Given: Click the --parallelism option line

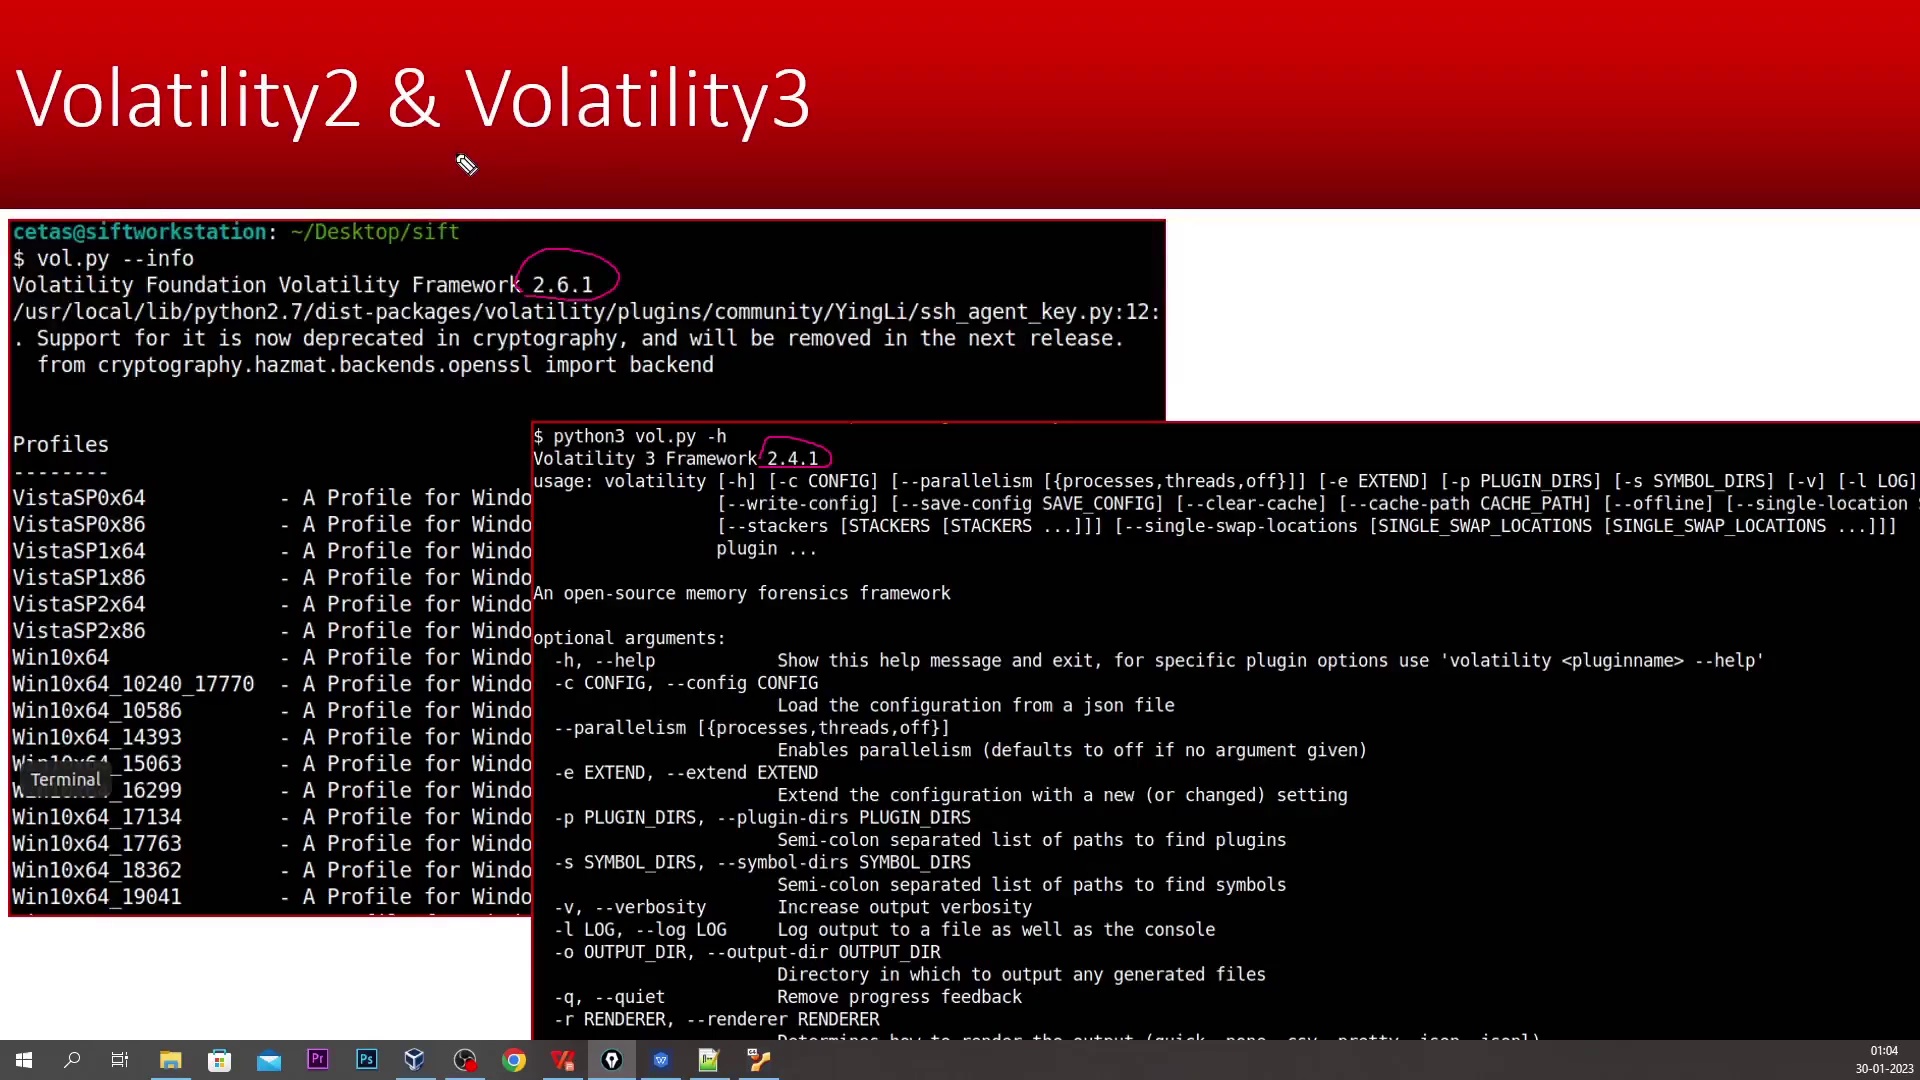Looking at the screenshot, I should [x=752, y=728].
